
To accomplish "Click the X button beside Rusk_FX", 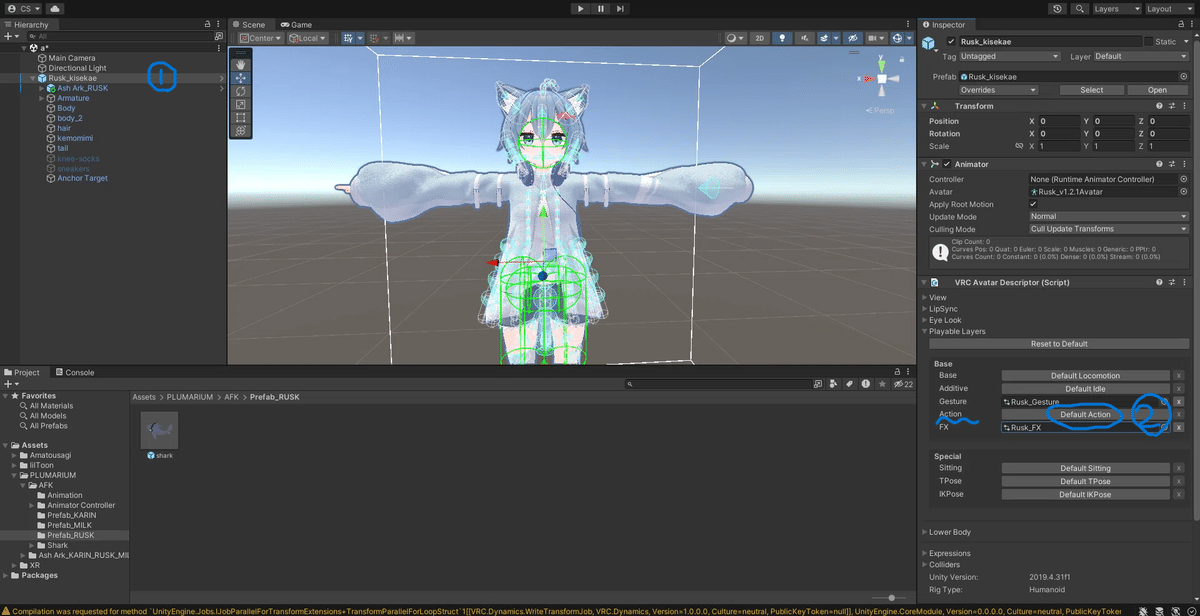I will click(1179, 427).
